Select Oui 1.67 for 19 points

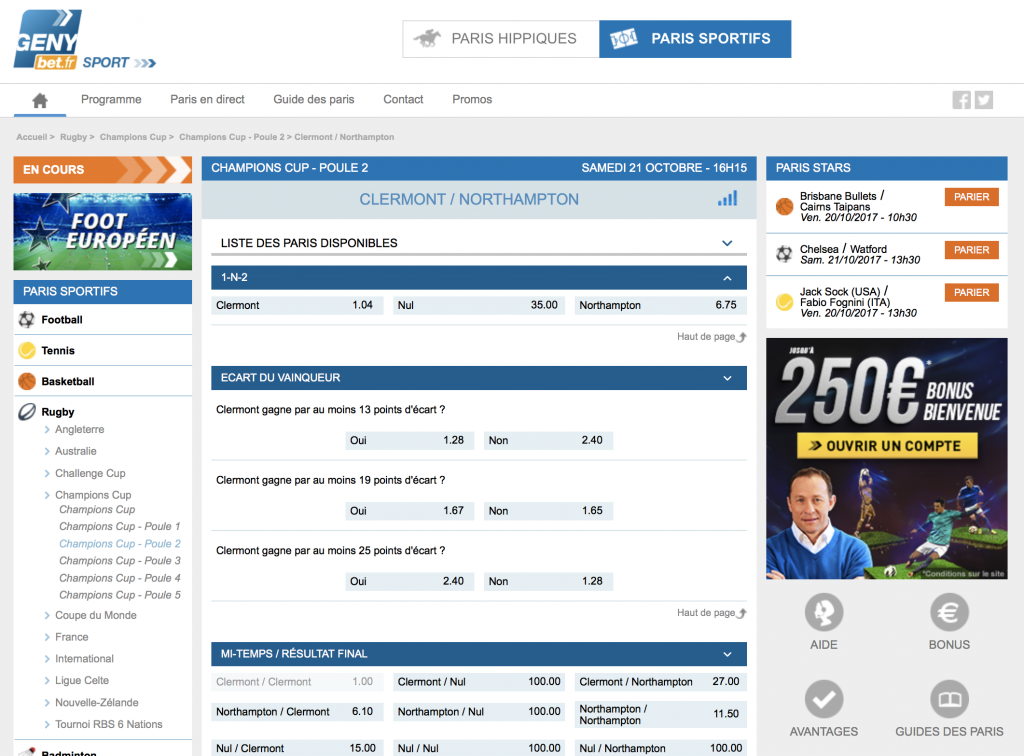(409, 511)
